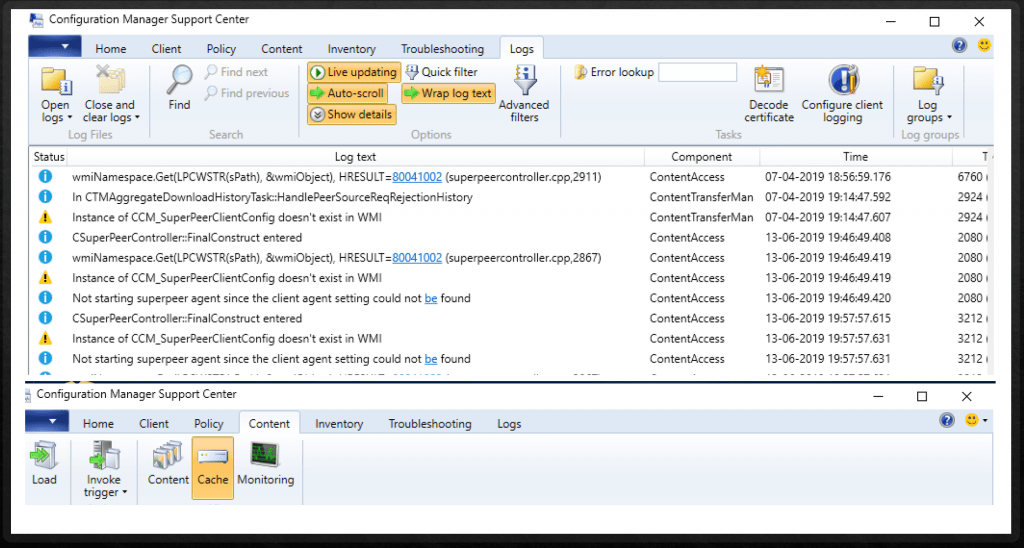
Task: Toggle Live updating option
Action: click(353, 72)
